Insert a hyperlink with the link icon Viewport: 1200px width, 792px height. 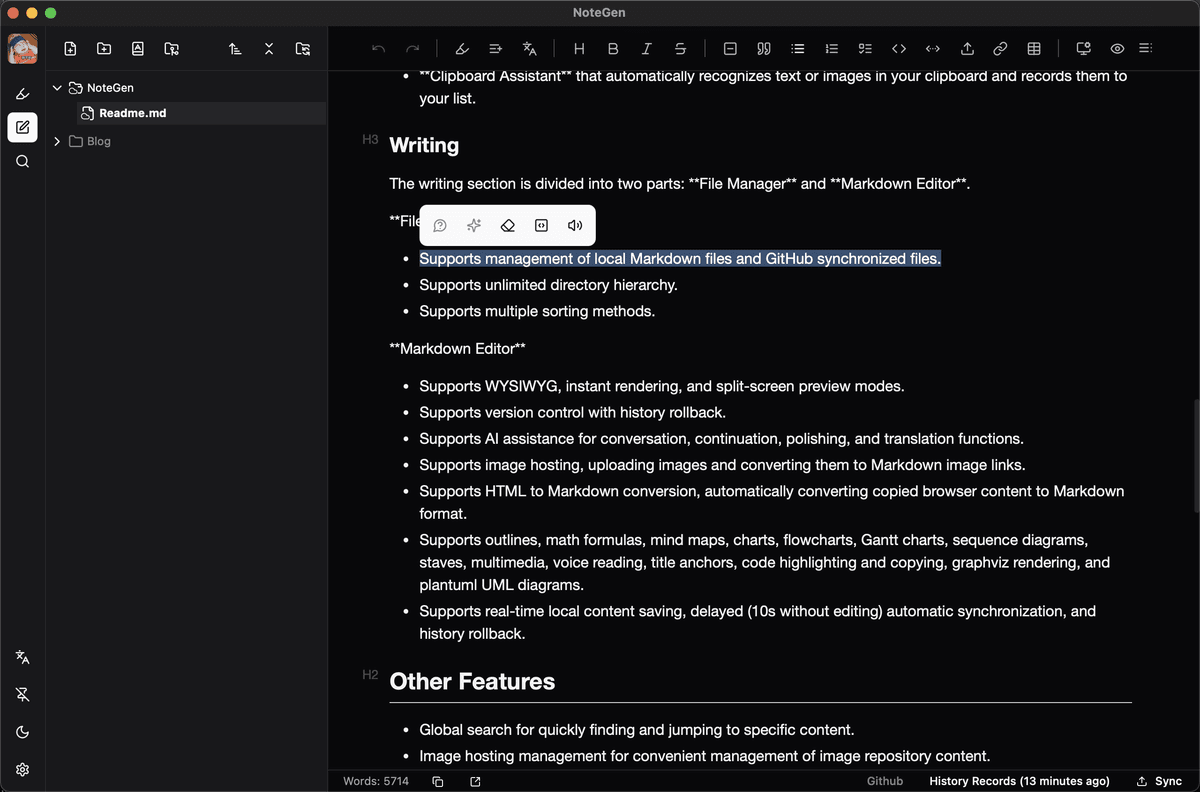(1000, 48)
